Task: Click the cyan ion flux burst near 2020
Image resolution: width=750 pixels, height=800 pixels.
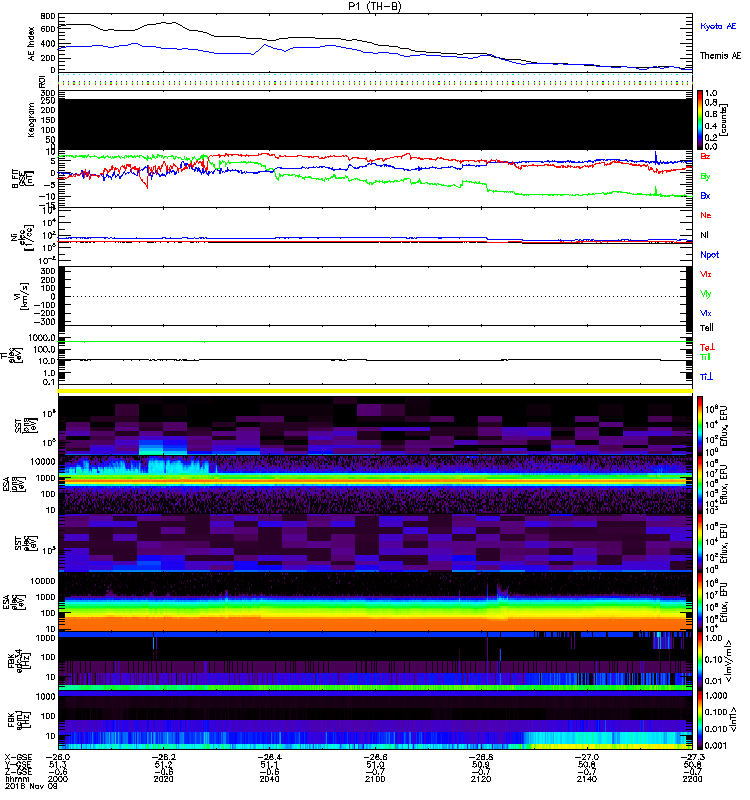Action: coord(179,466)
